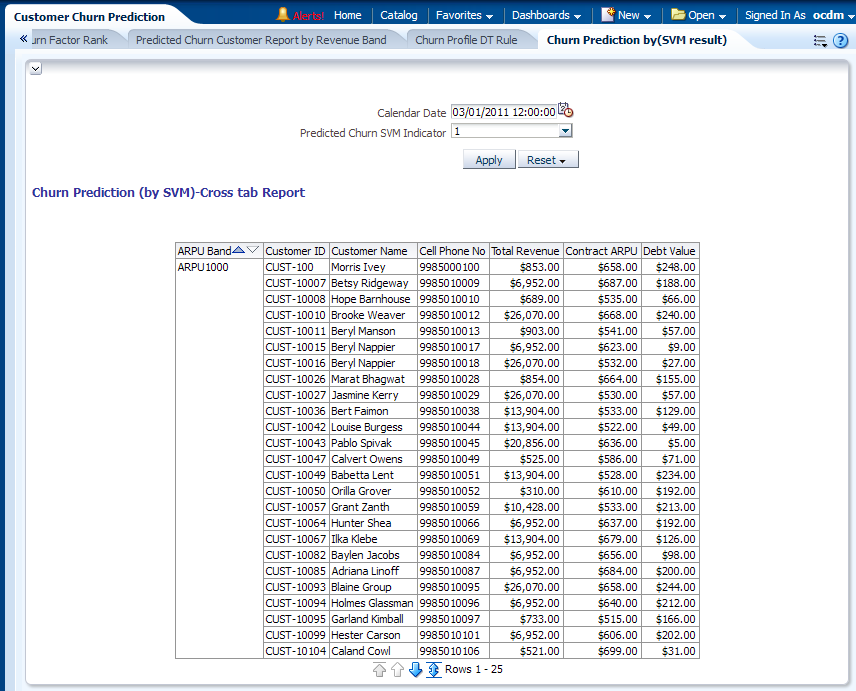Viewport: 856px width, 691px height.
Task: Open Predicted Churn SVM Indicator dropdown
Action: [565, 131]
